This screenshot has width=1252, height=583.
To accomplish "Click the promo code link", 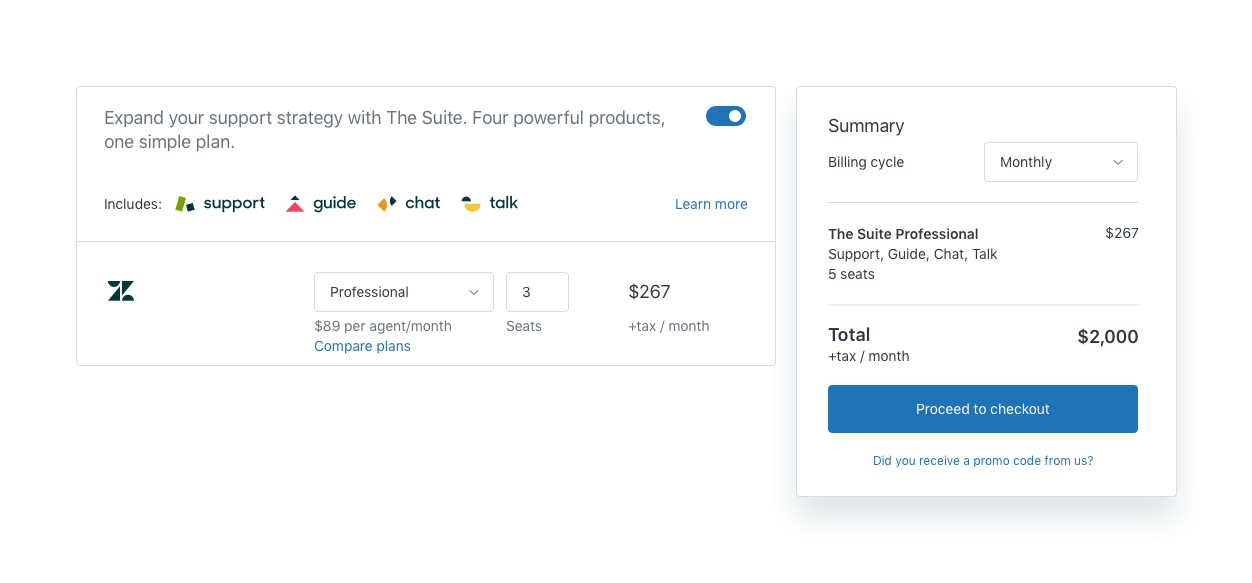I will 982,460.
